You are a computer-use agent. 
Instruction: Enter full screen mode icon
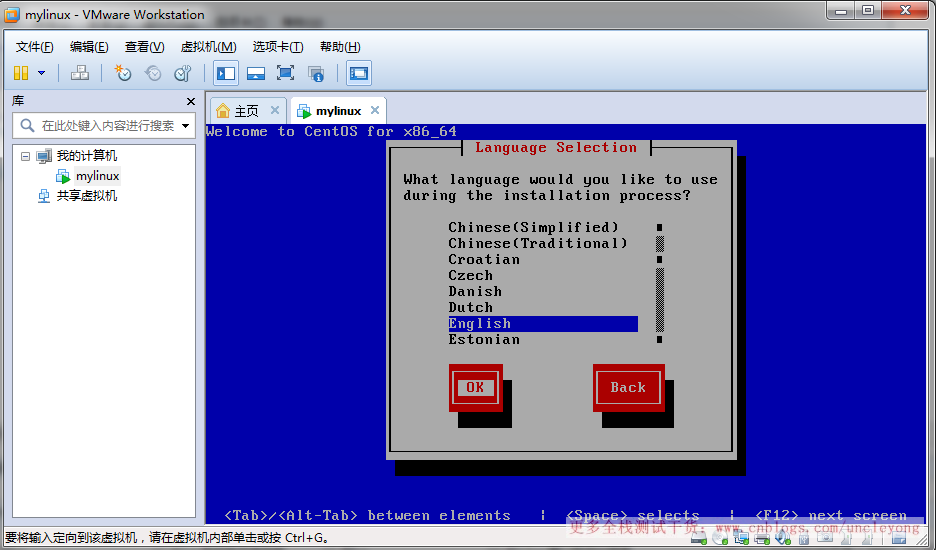click(x=285, y=73)
